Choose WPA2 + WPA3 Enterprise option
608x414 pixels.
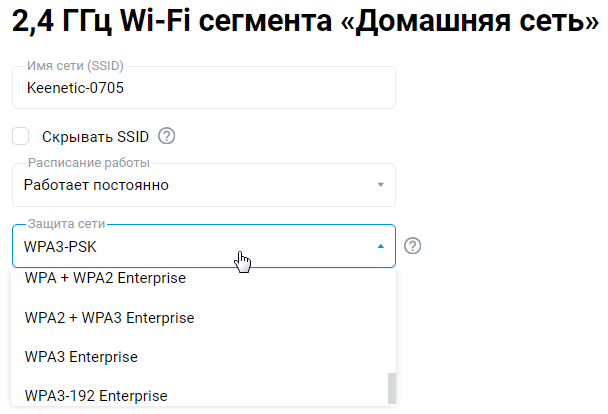coord(109,318)
